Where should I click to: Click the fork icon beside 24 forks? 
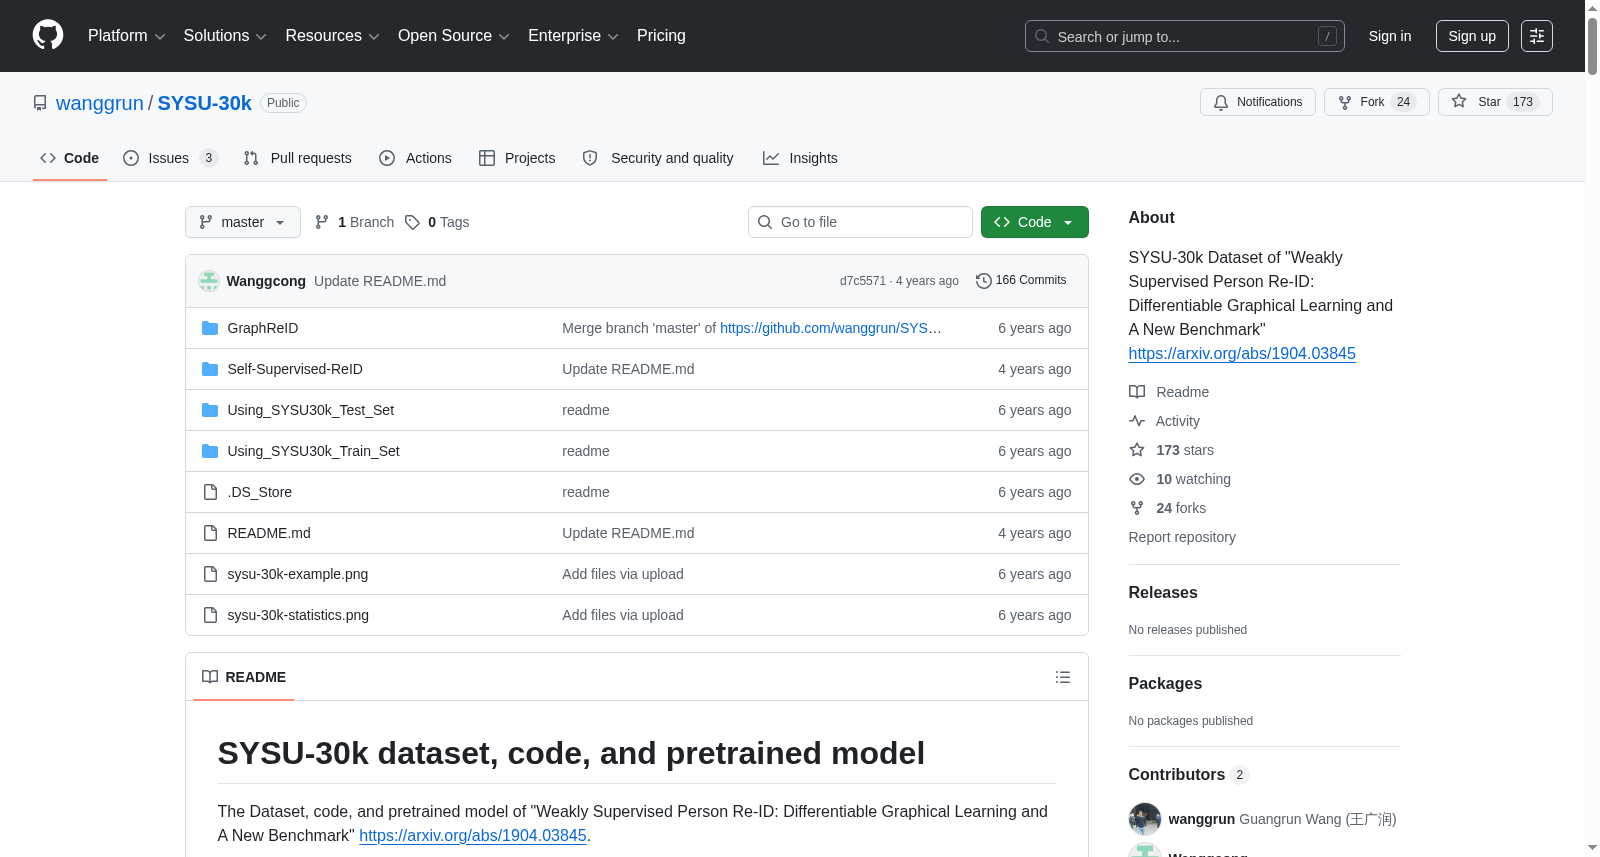(1137, 508)
